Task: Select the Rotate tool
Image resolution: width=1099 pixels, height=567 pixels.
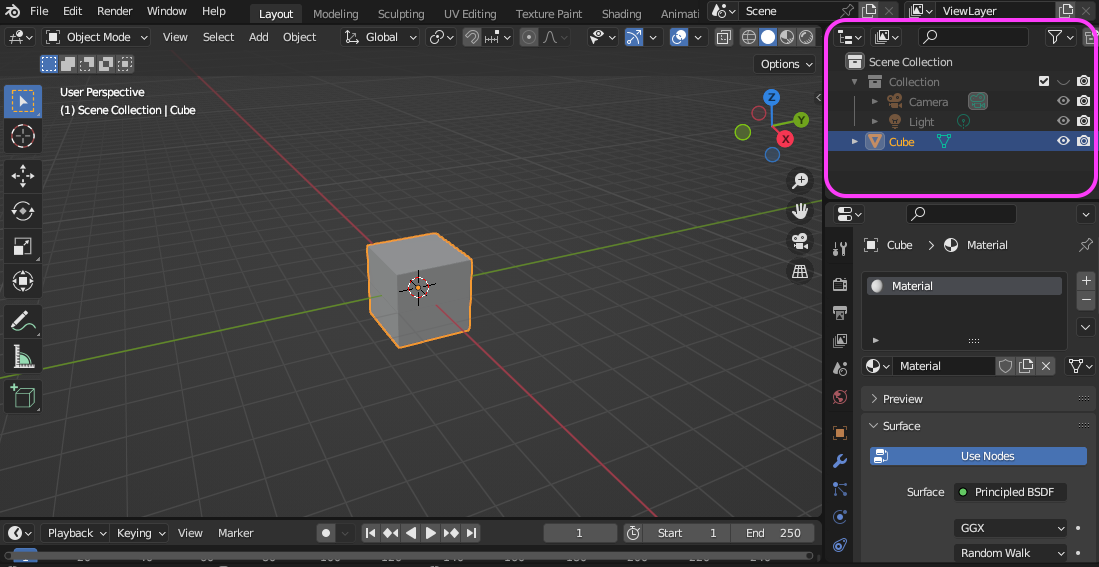Action: point(23,211)
